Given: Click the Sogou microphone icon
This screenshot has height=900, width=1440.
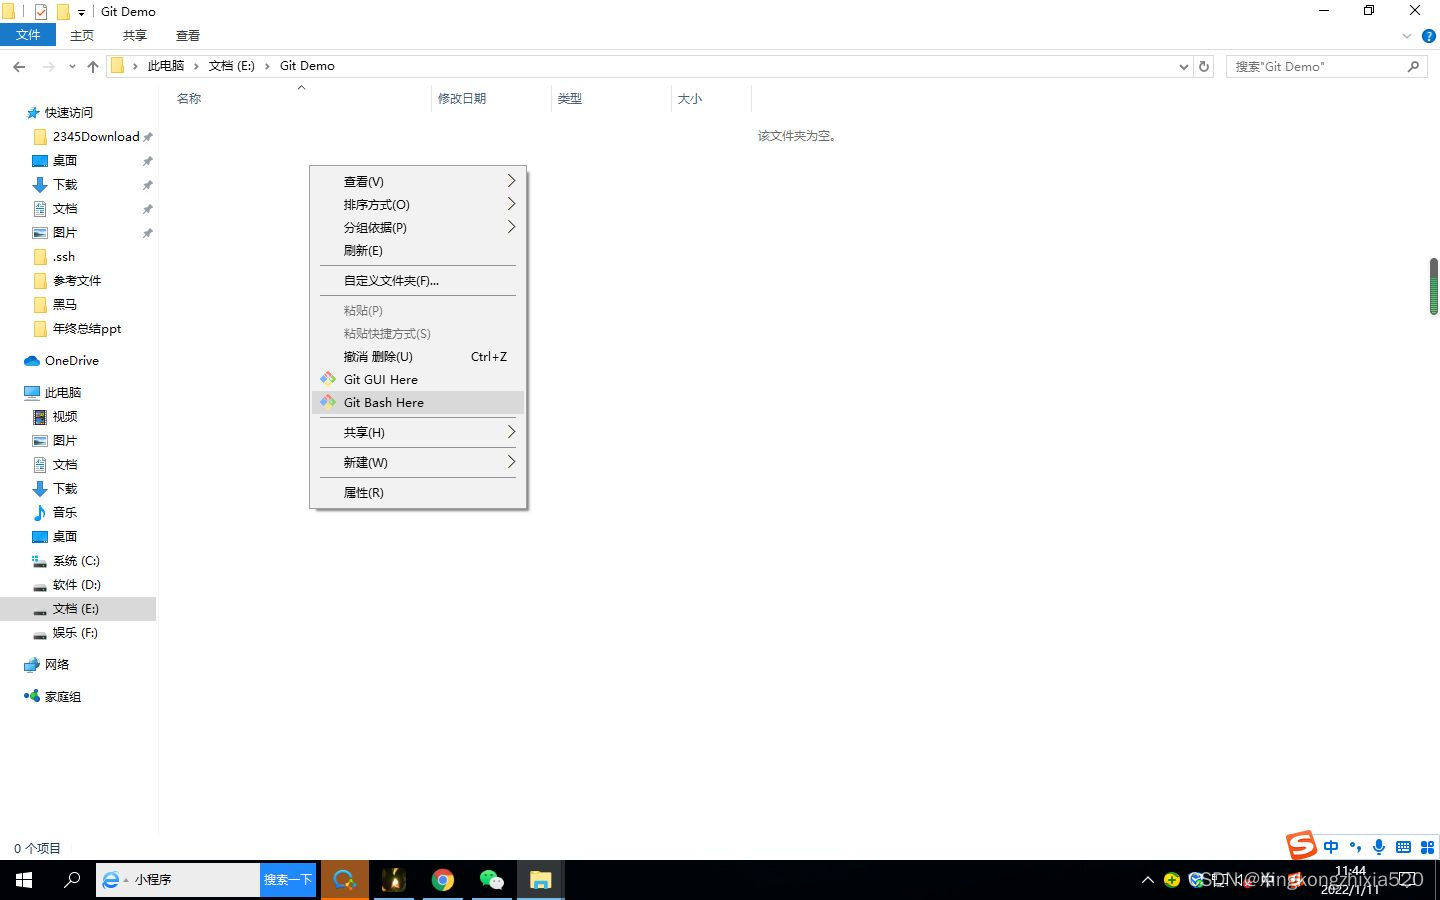Looking at the screenshot, I should 1379,847.
